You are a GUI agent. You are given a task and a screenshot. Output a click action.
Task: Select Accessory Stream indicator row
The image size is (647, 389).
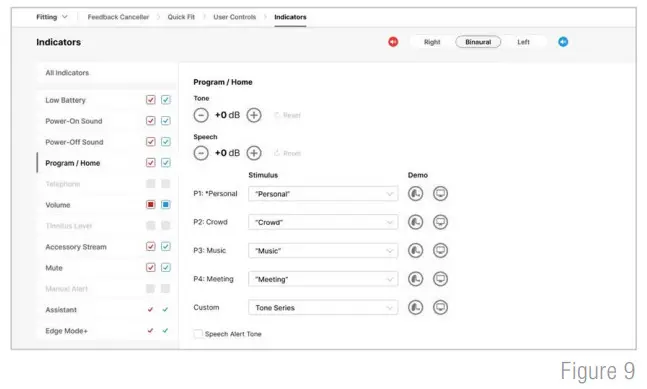click(x=107, y=247)
